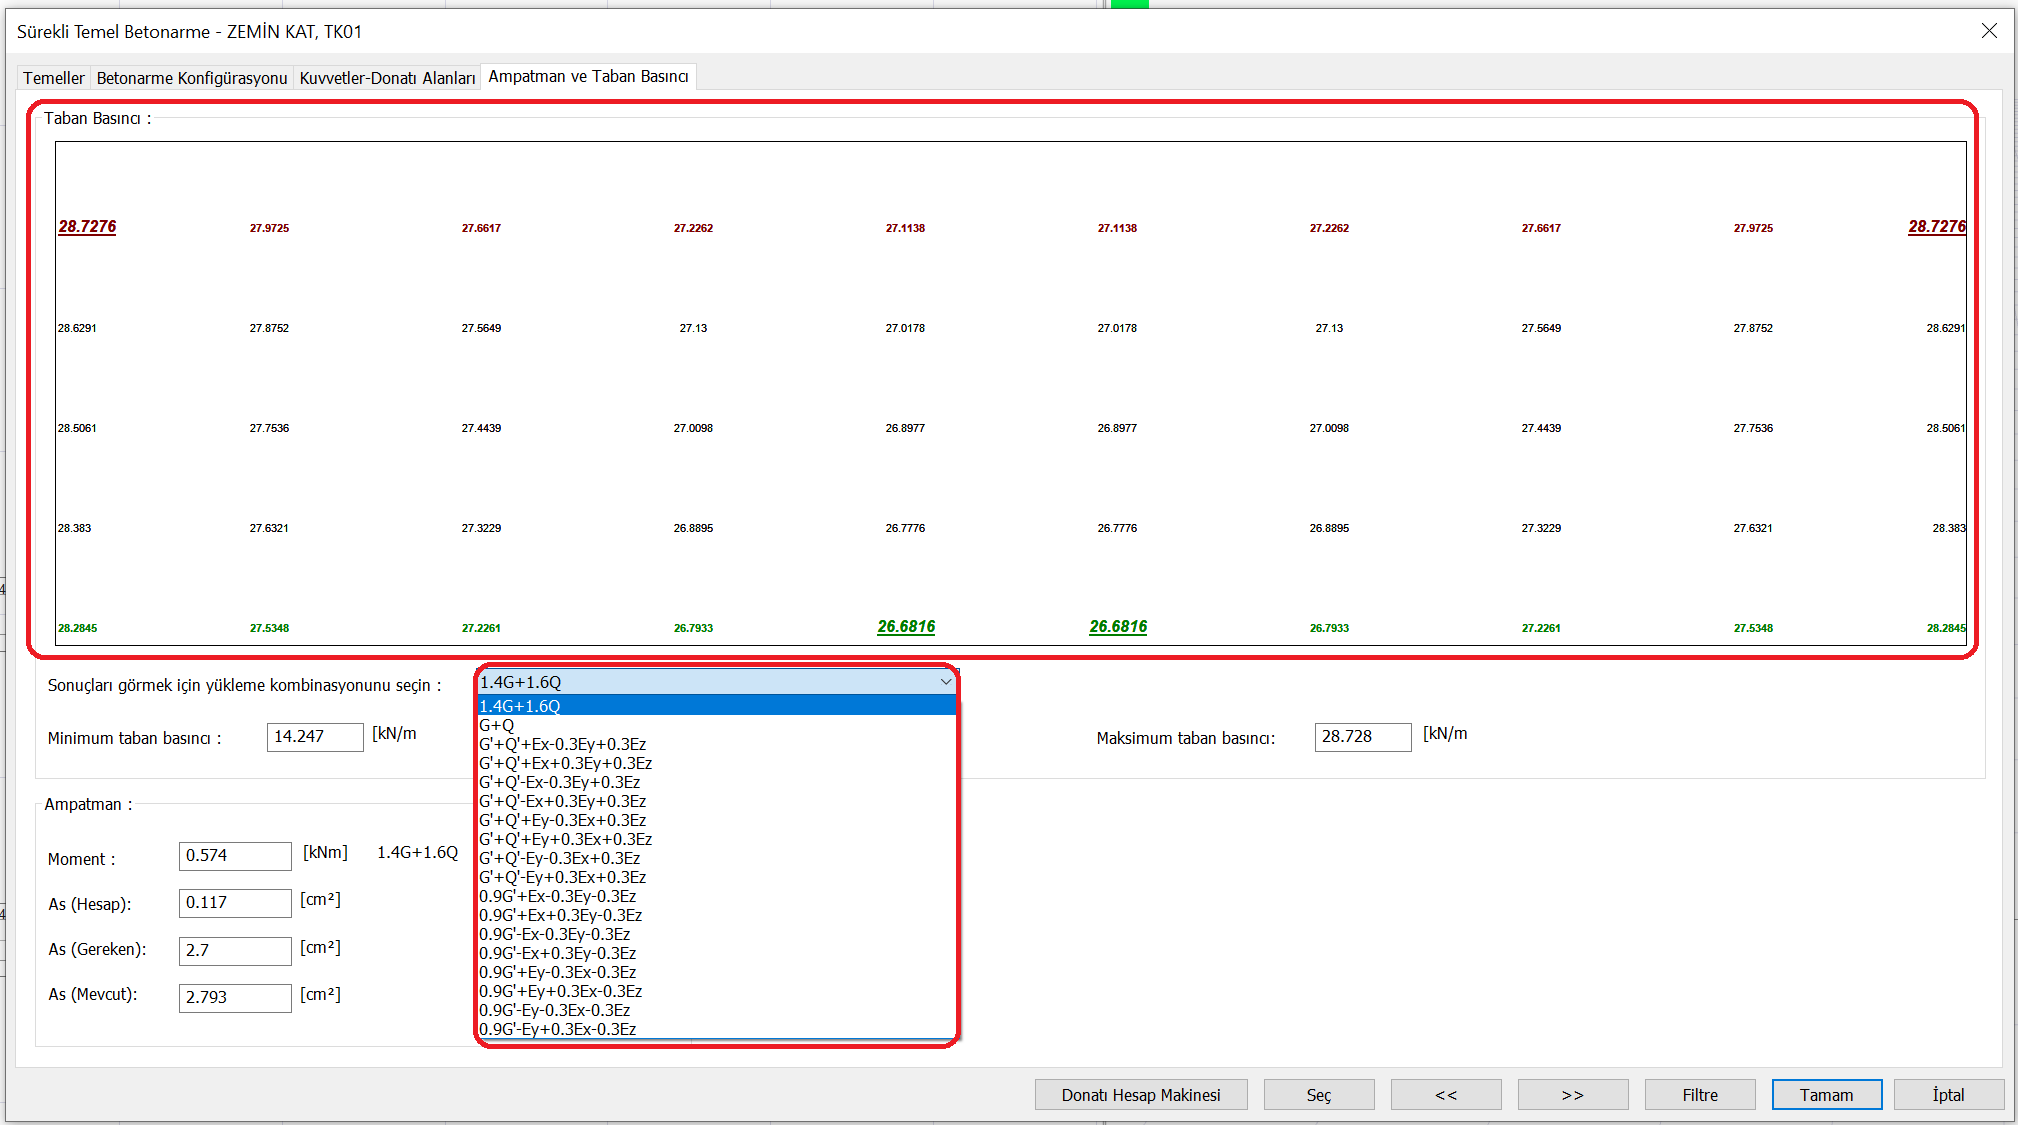Choose the highlighted 1.4G+1.6Q list option

pyautogui.click(x=716, y=706)
